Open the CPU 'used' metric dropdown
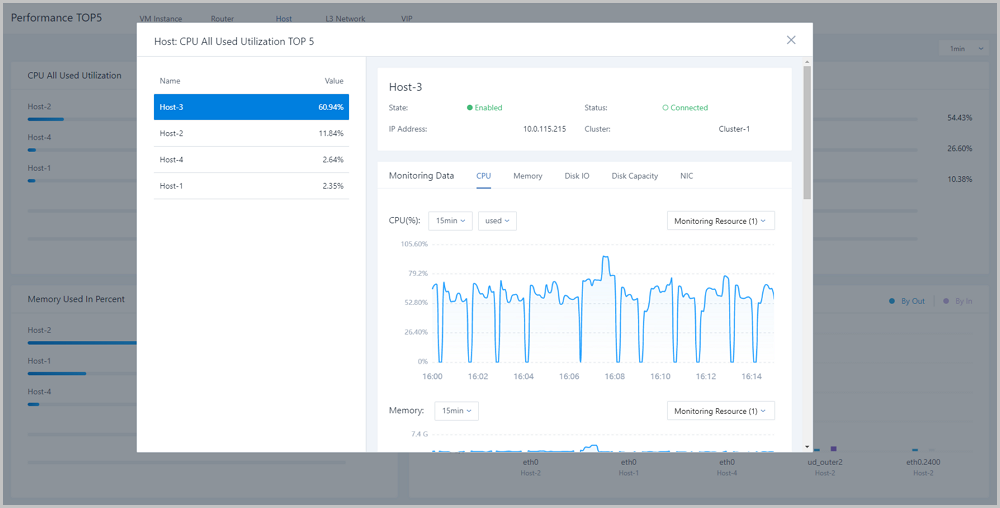Viewport: 1000px width, 508px height. click(497, 221)
